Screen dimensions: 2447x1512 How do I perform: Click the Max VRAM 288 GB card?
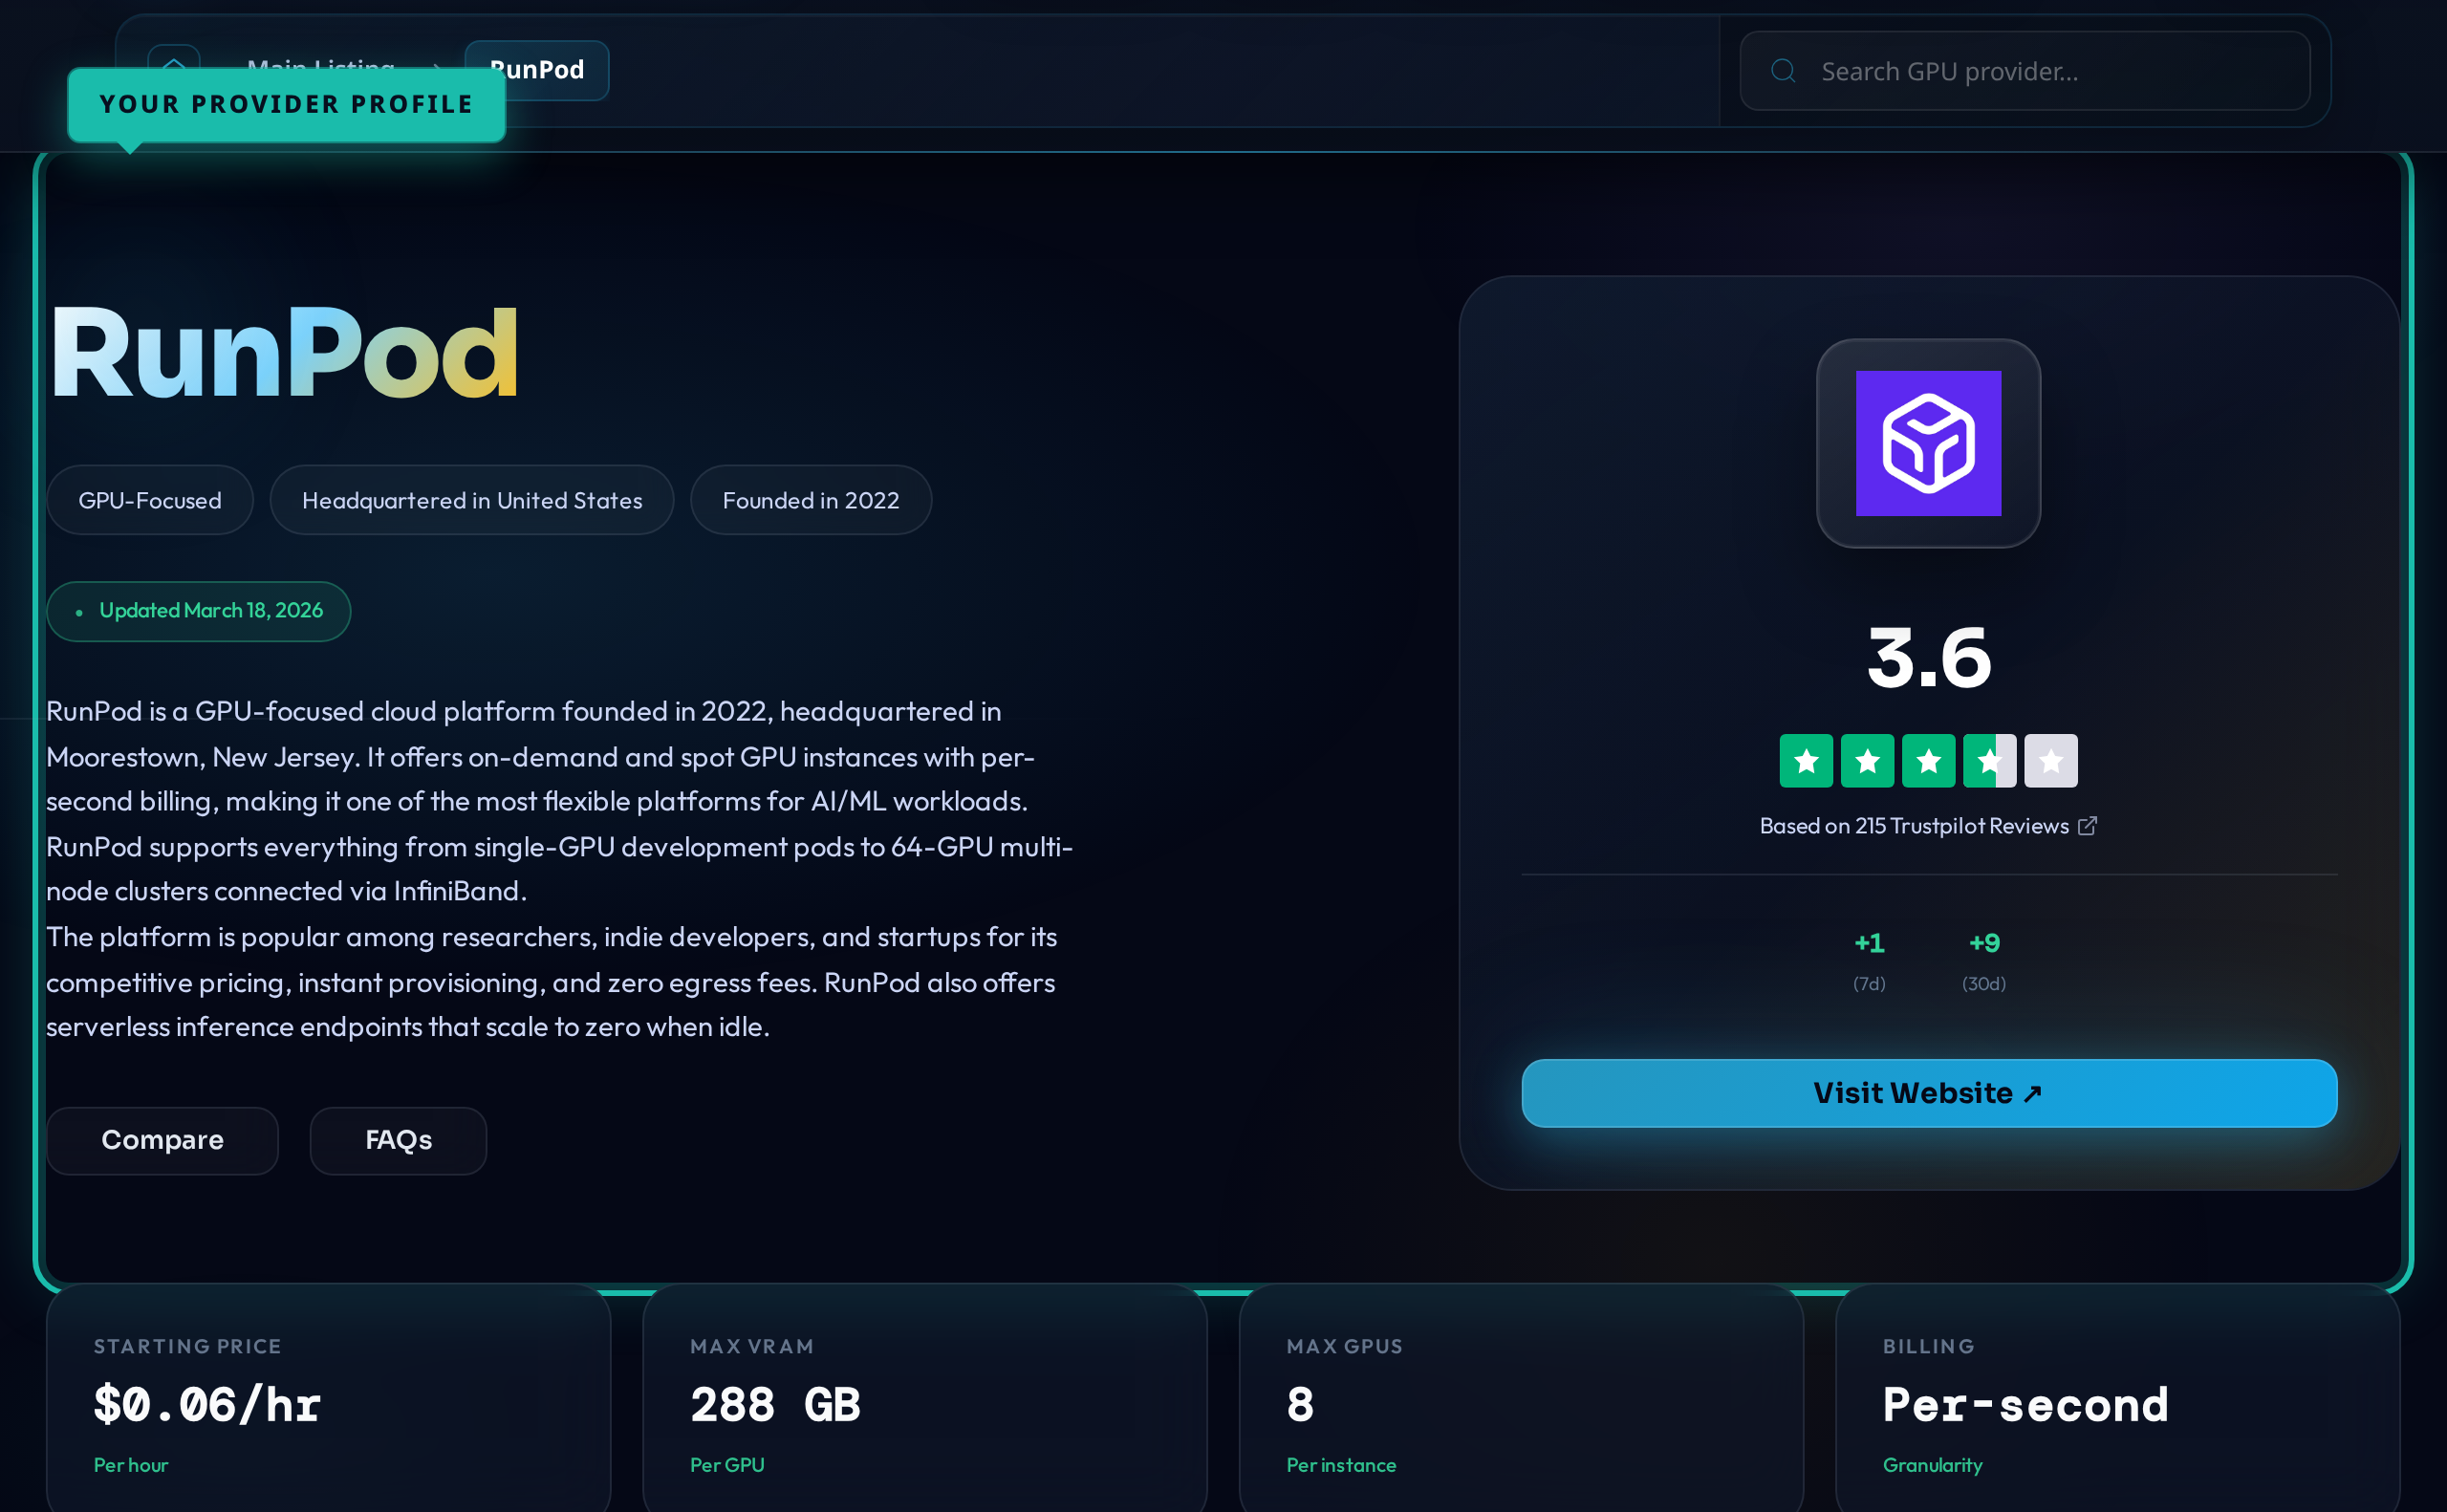pyautogui.click(x=924, y=1400)
